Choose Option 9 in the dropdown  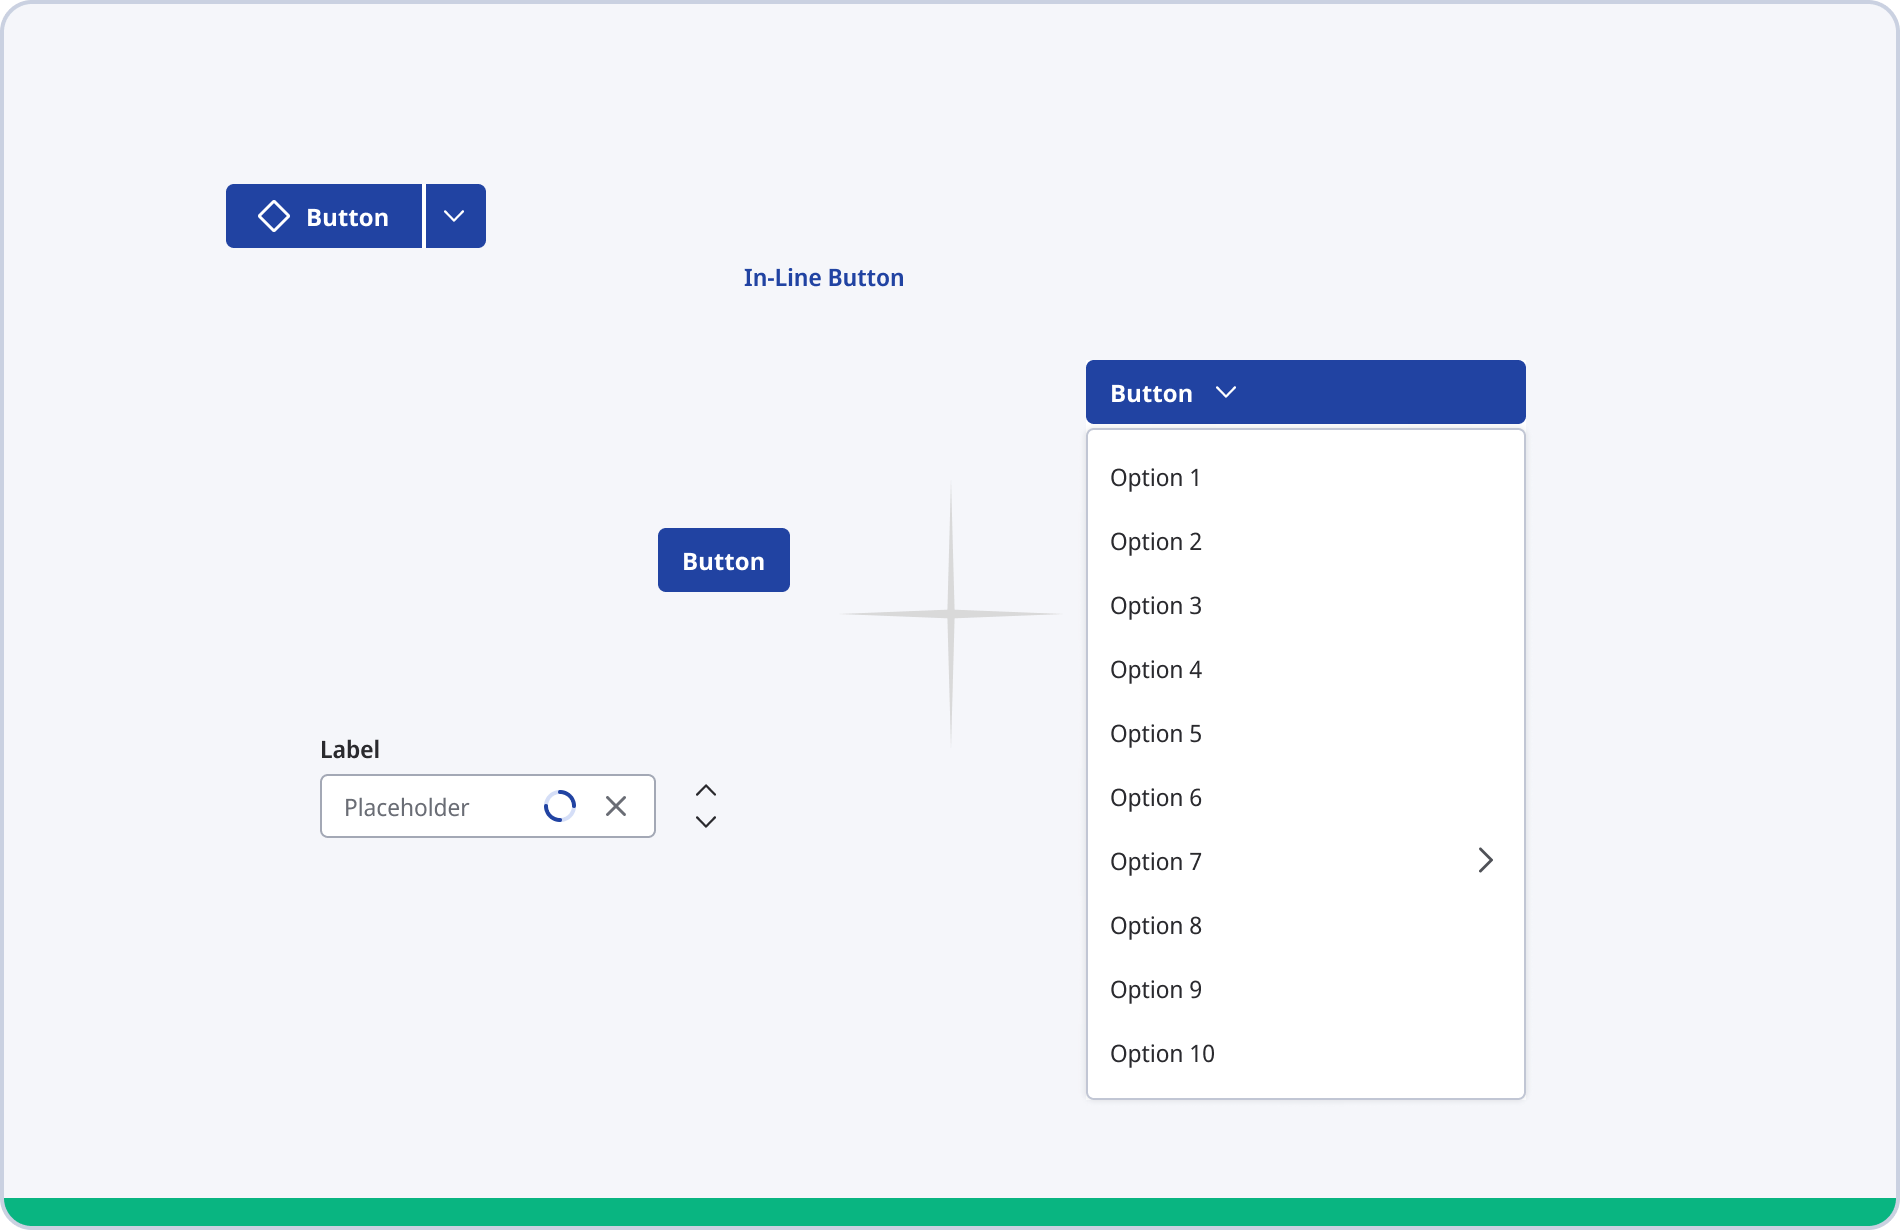[x=1155, y=990]
